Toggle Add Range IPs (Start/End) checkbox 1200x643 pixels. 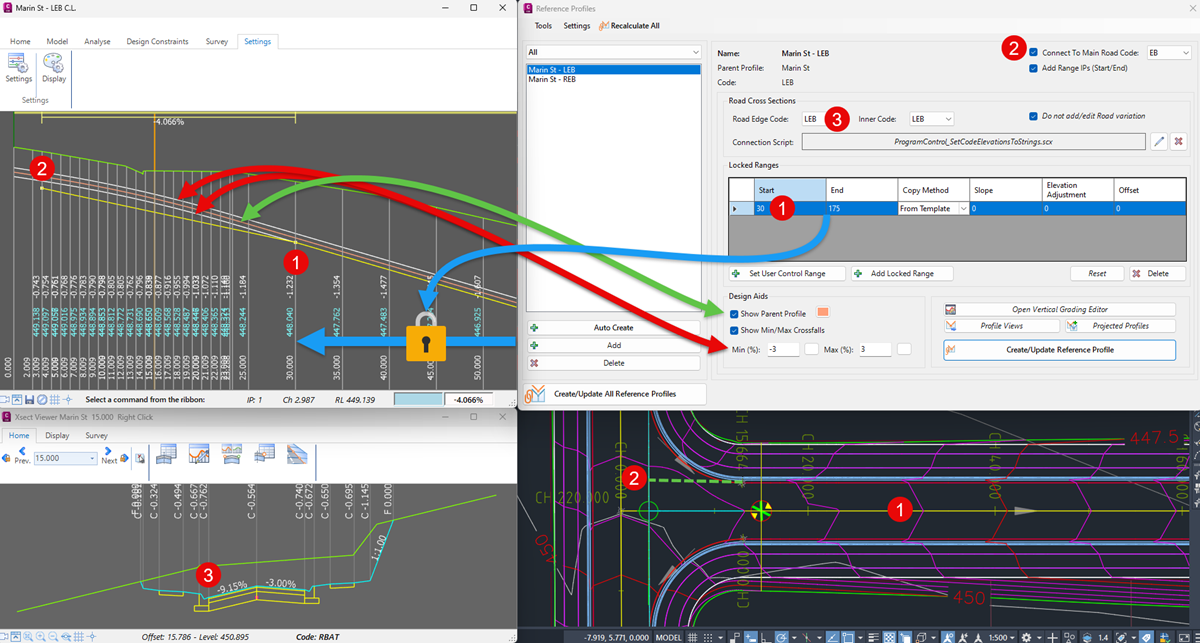tap(1034, 68)
